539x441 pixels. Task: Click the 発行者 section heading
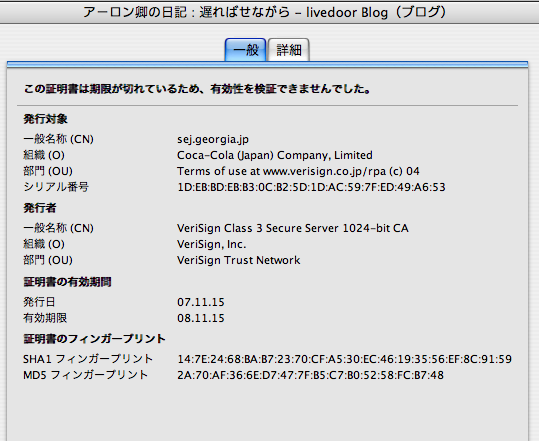pyautogui.click(x=40, y=208)
